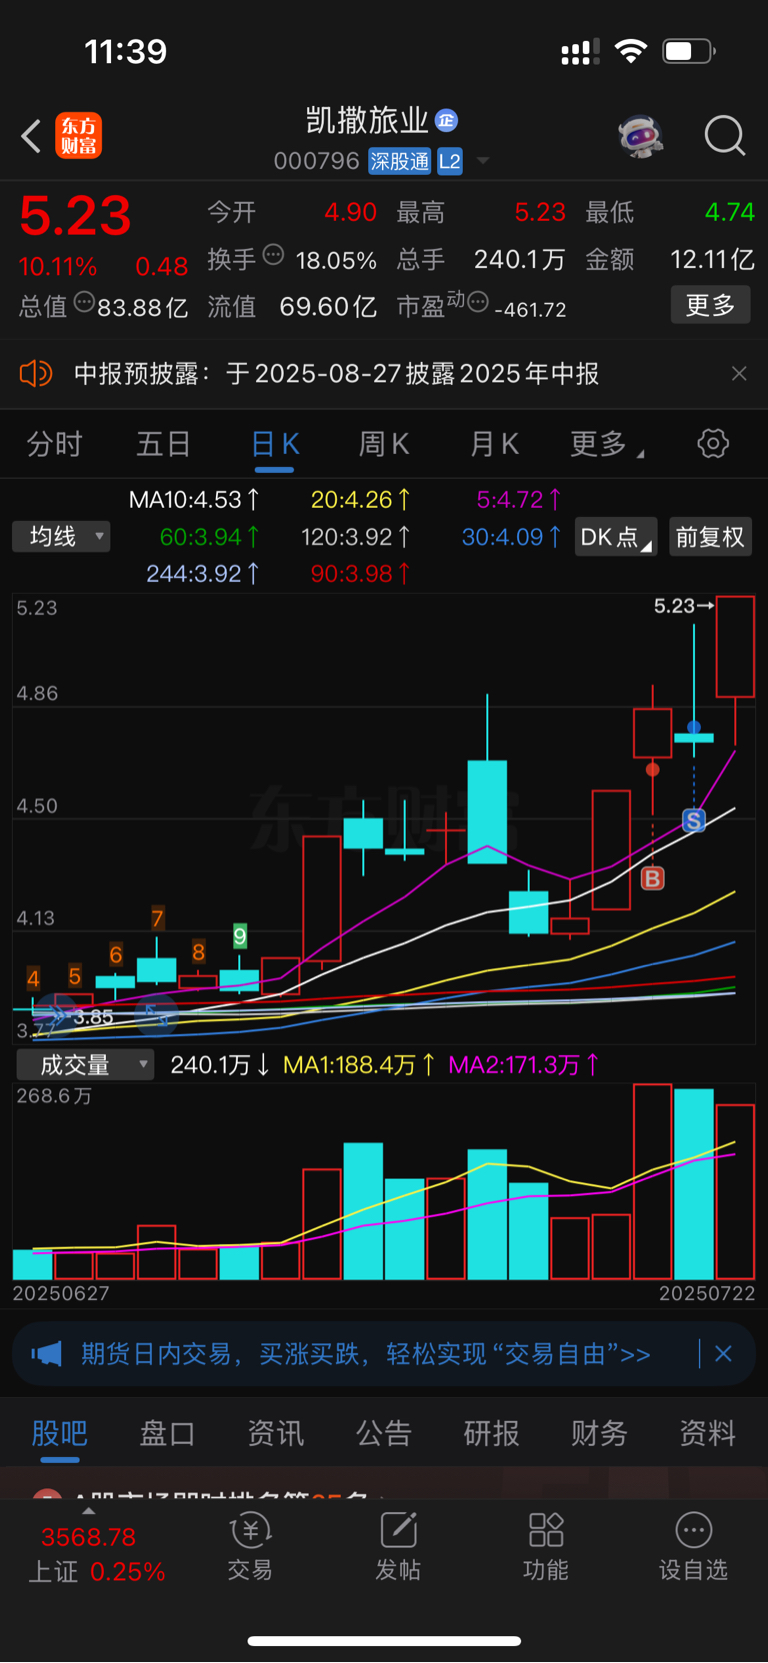Tap the megaphone icon in futures banner
Screen dimensions: 768x1663
46,1354
